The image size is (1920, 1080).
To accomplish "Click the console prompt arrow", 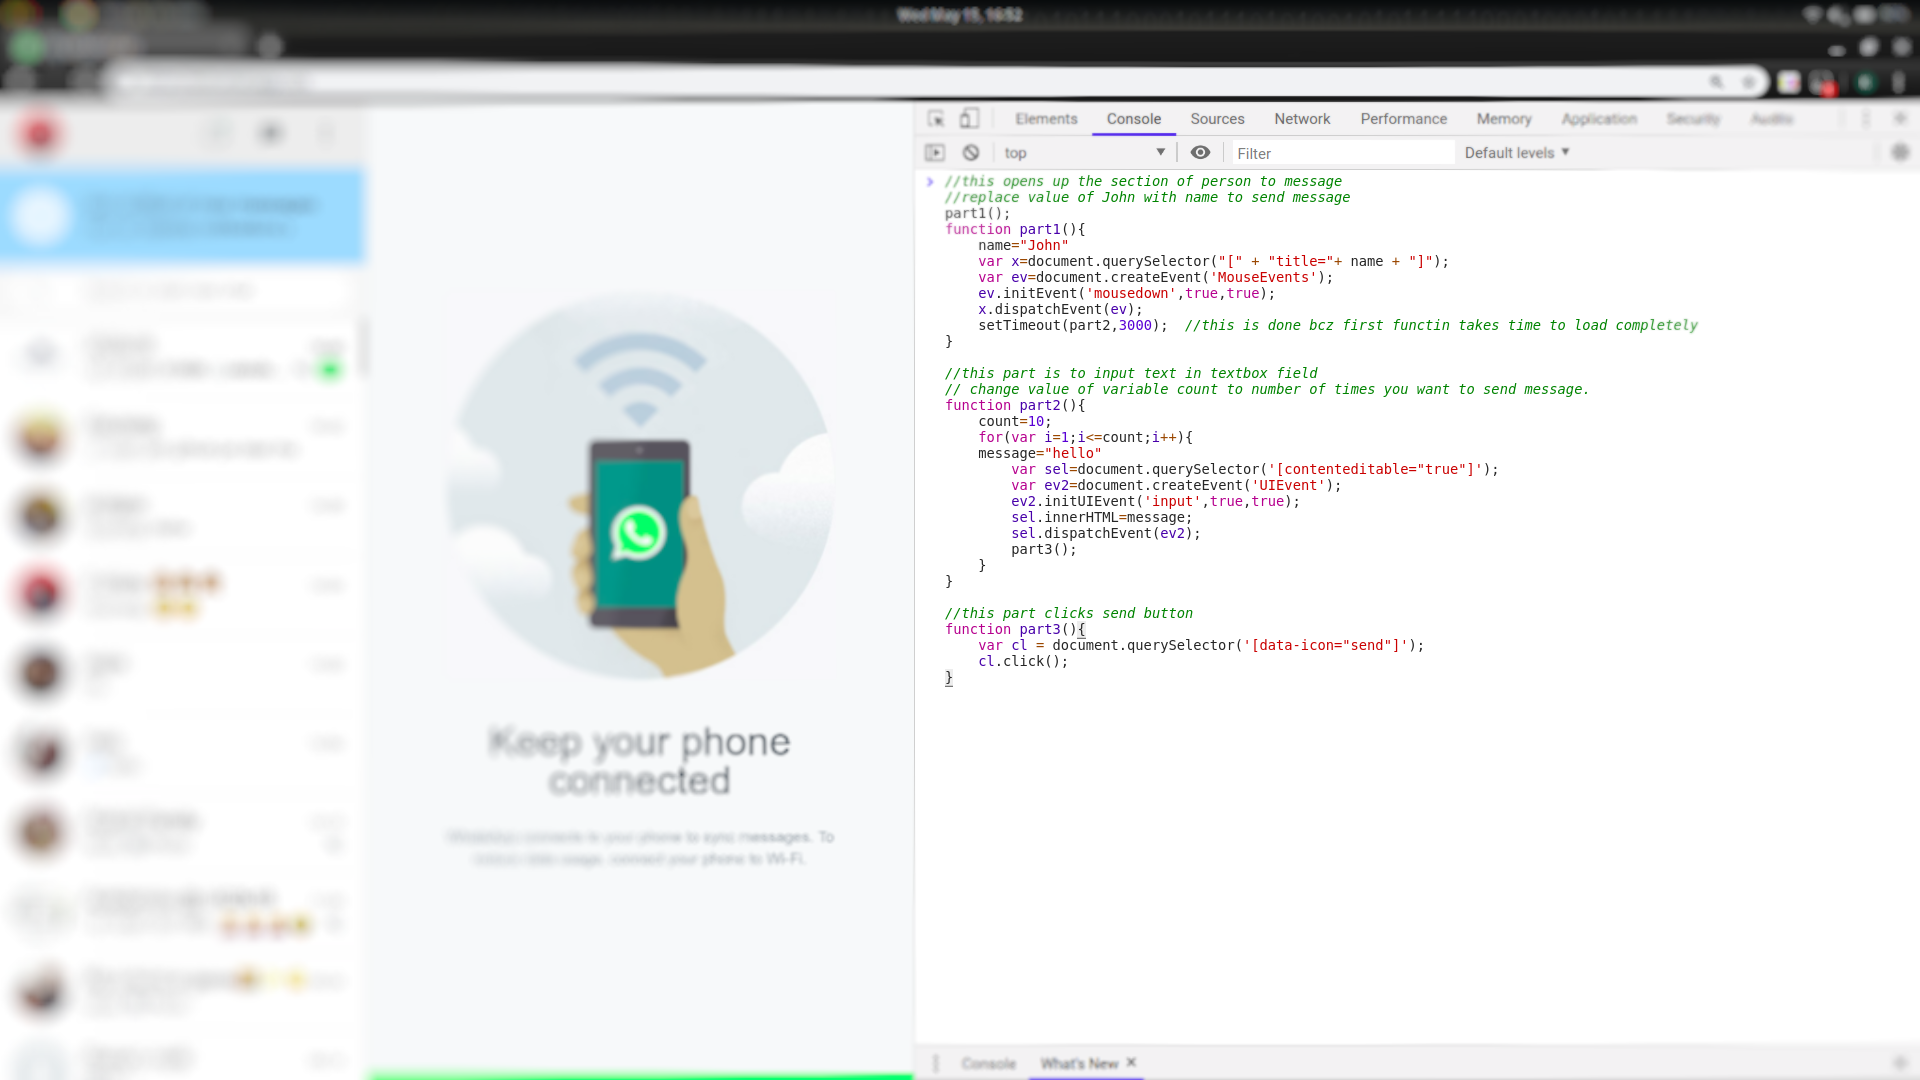I will (x=930, y=182).
